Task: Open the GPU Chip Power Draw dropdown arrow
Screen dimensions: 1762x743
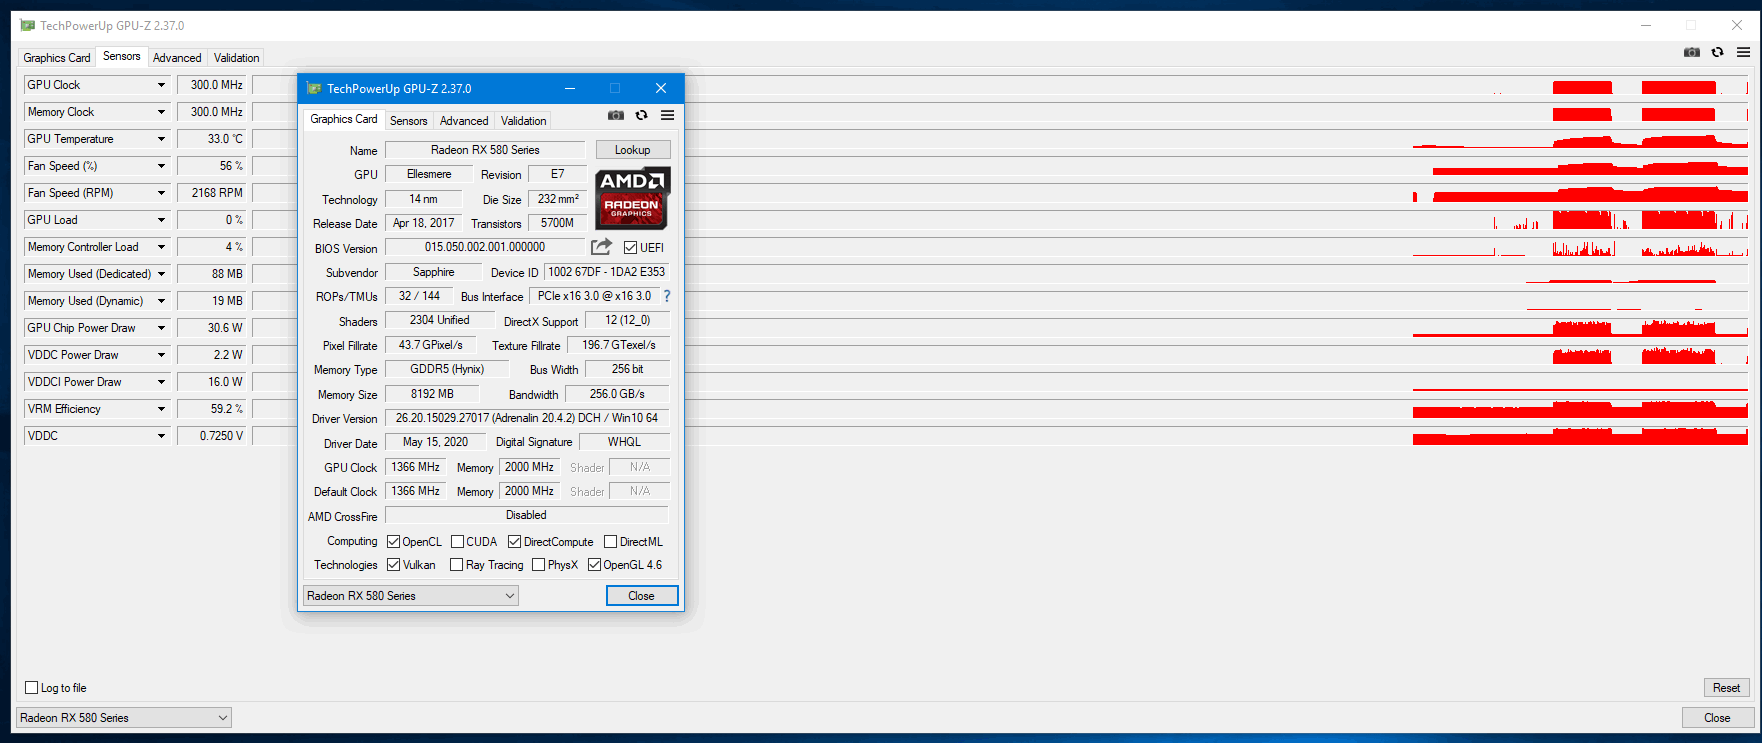Action: [161, 328]
